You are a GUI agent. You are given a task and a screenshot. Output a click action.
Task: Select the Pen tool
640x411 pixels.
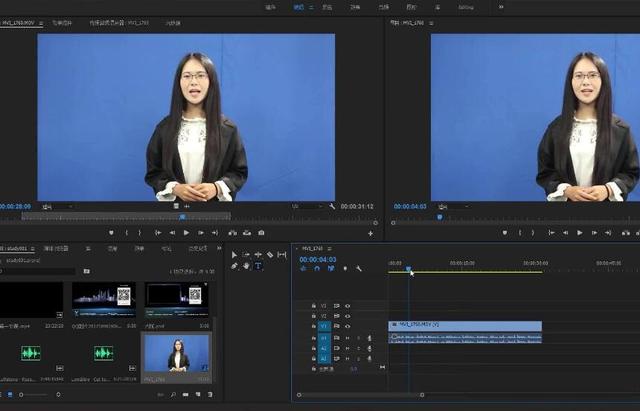(x=234, y=266)
